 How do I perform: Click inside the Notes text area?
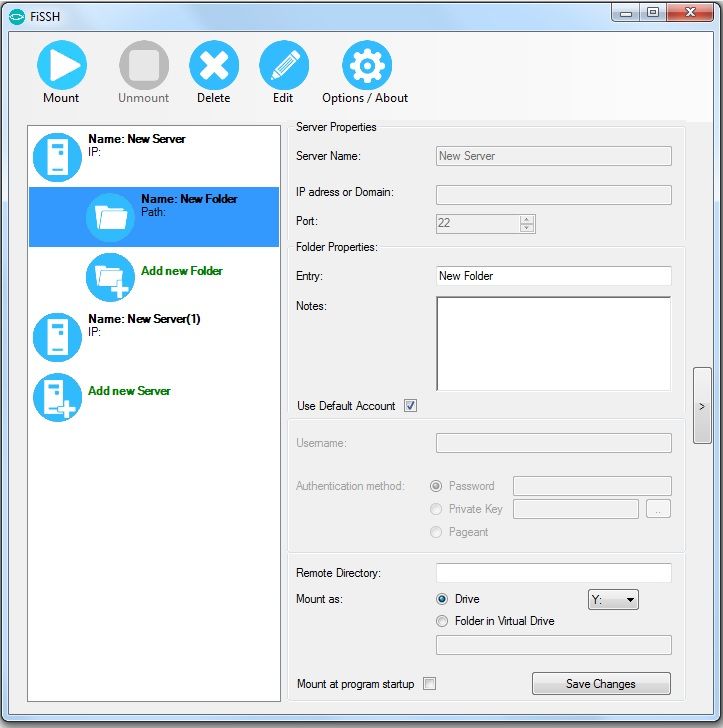tap(553, 343)
